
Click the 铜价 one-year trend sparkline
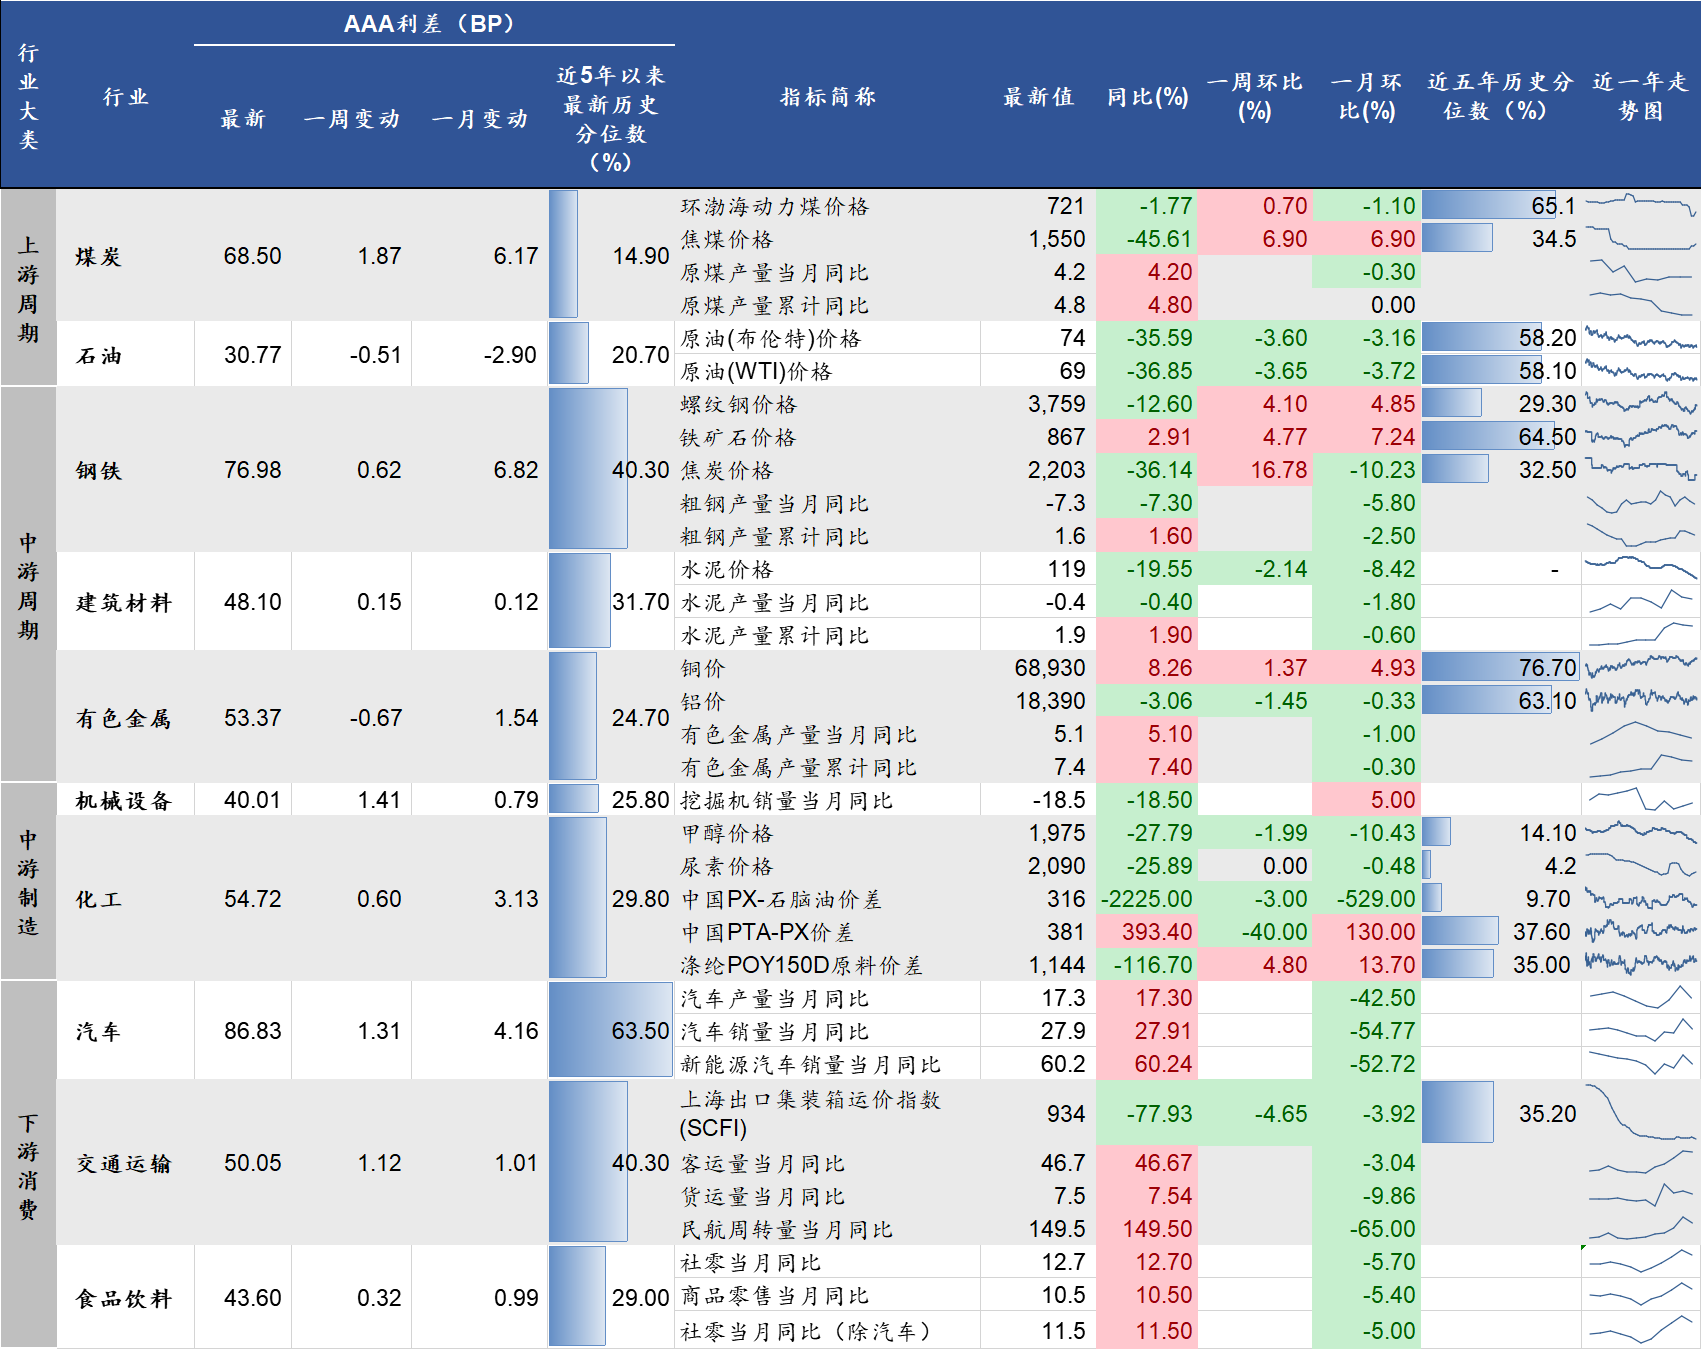click(1641, 667)
